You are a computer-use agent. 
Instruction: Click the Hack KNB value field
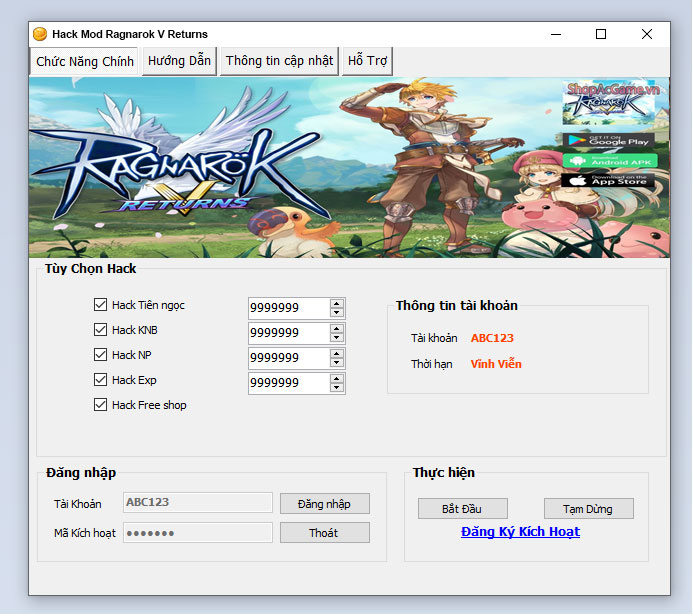(289, 333)
